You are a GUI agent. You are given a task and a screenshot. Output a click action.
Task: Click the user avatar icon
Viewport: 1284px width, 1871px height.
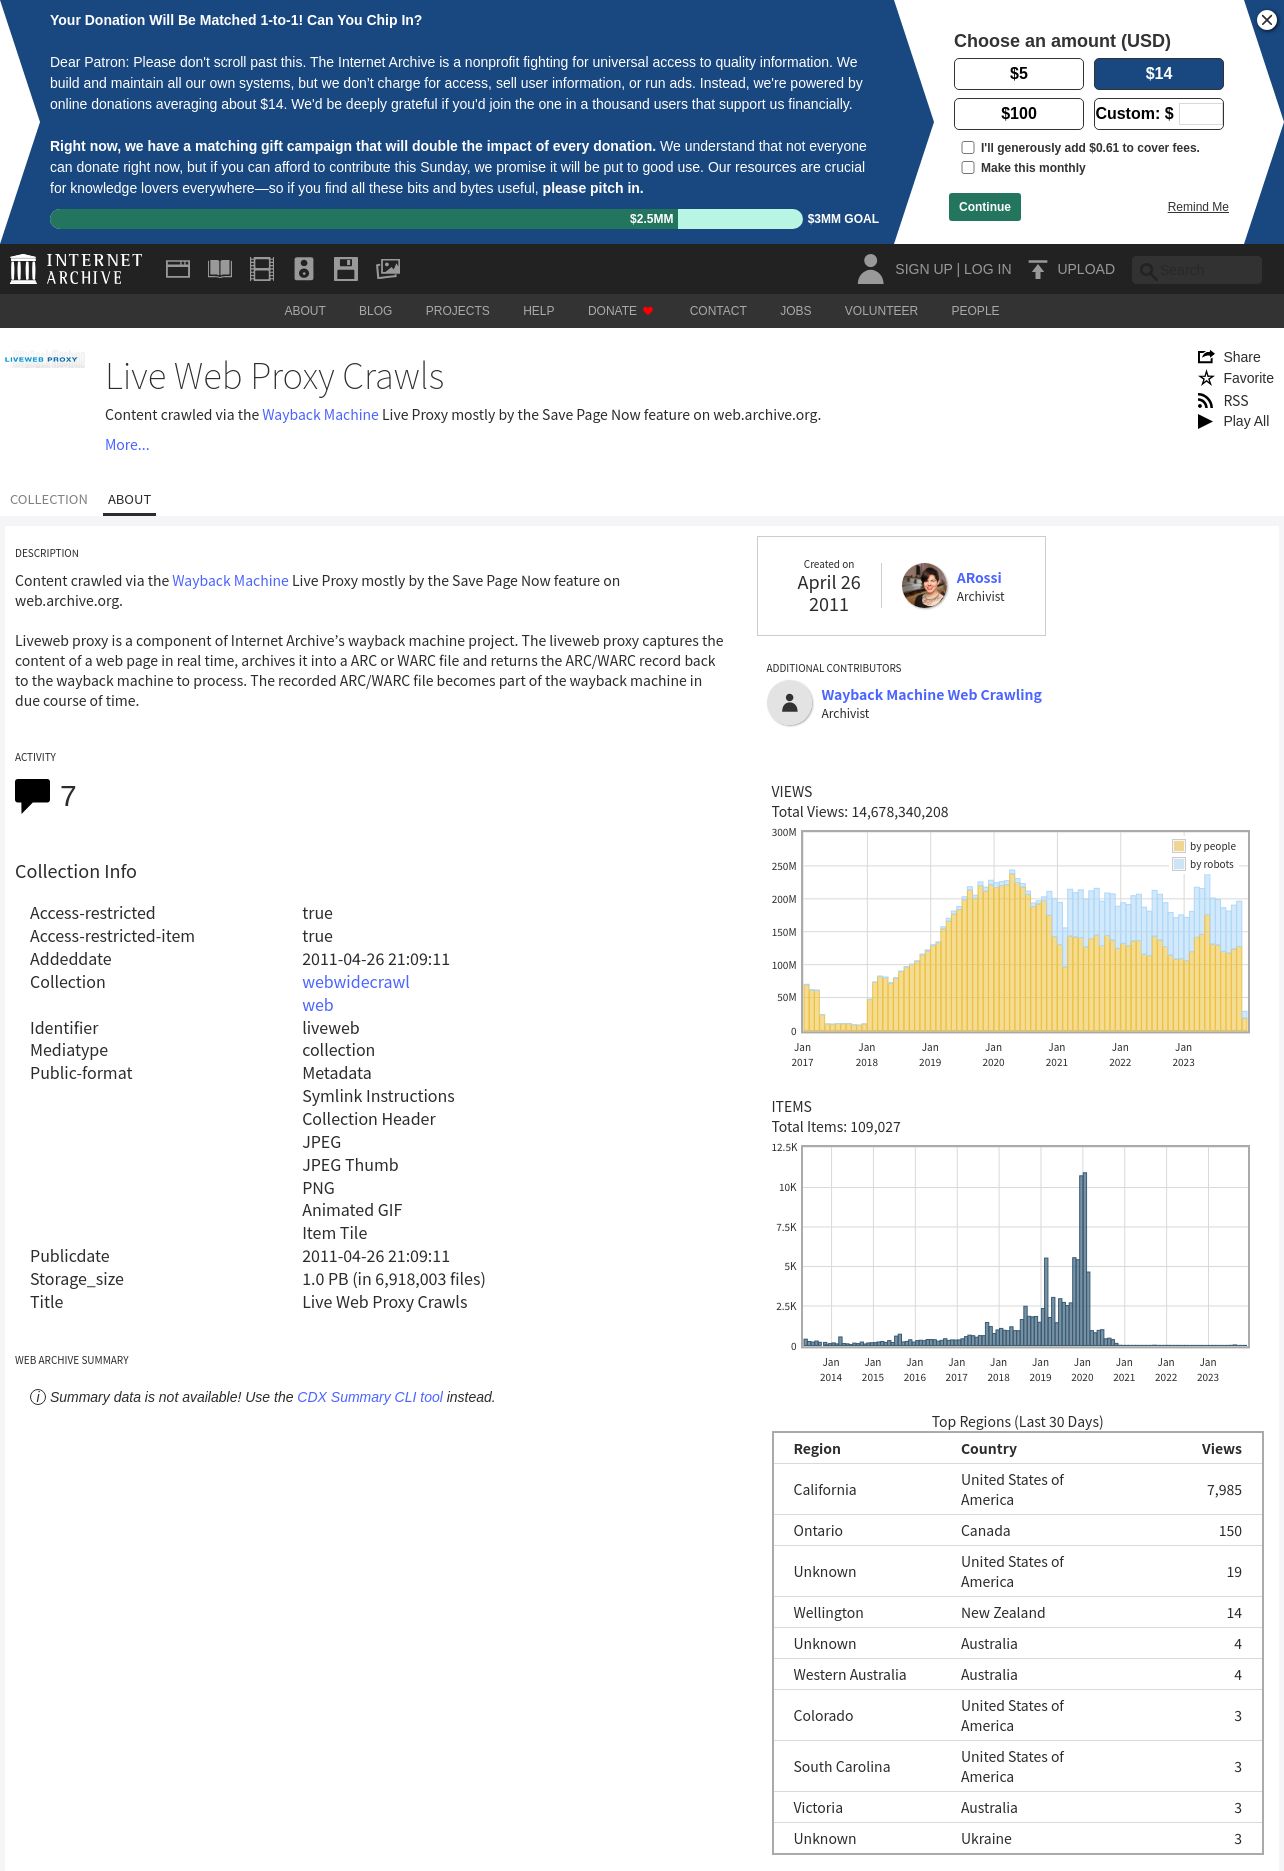871,269
